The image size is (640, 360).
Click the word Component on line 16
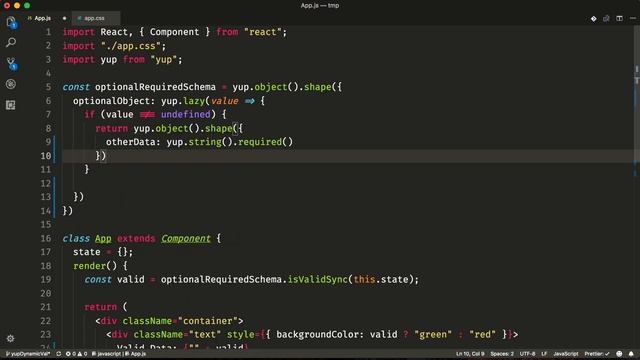click(x=186, y=238)
